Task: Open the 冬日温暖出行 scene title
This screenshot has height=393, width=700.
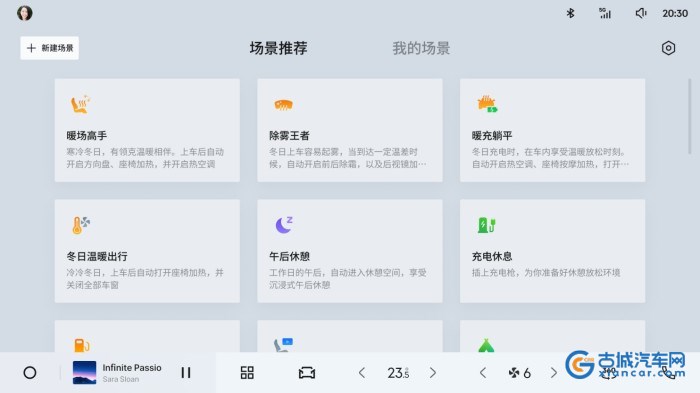Action: tap(97, 256)
